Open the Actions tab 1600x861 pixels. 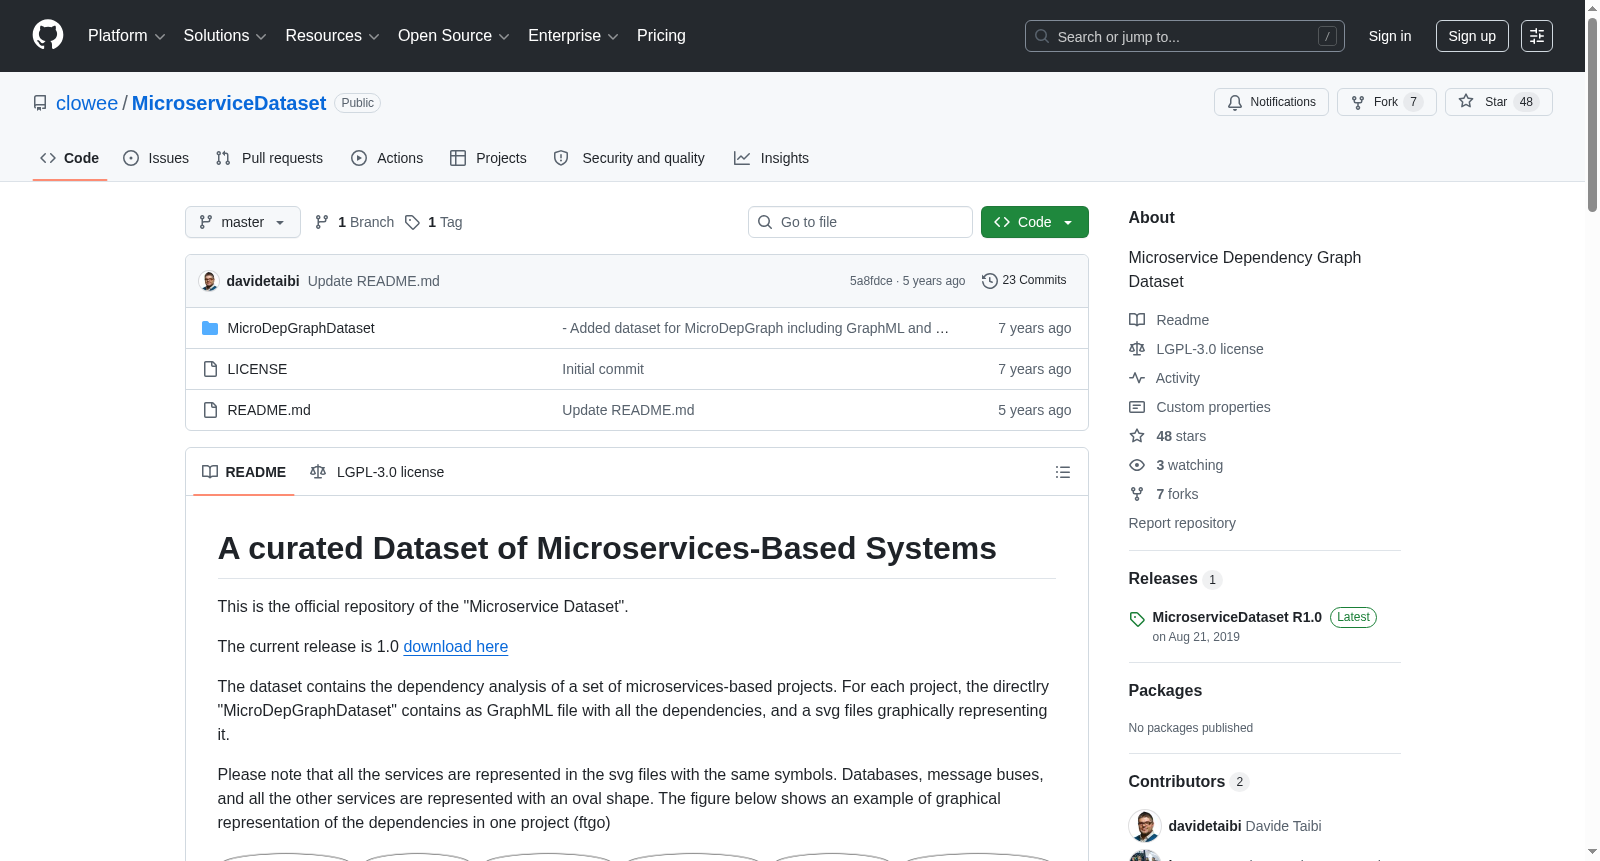coord(387,158)
